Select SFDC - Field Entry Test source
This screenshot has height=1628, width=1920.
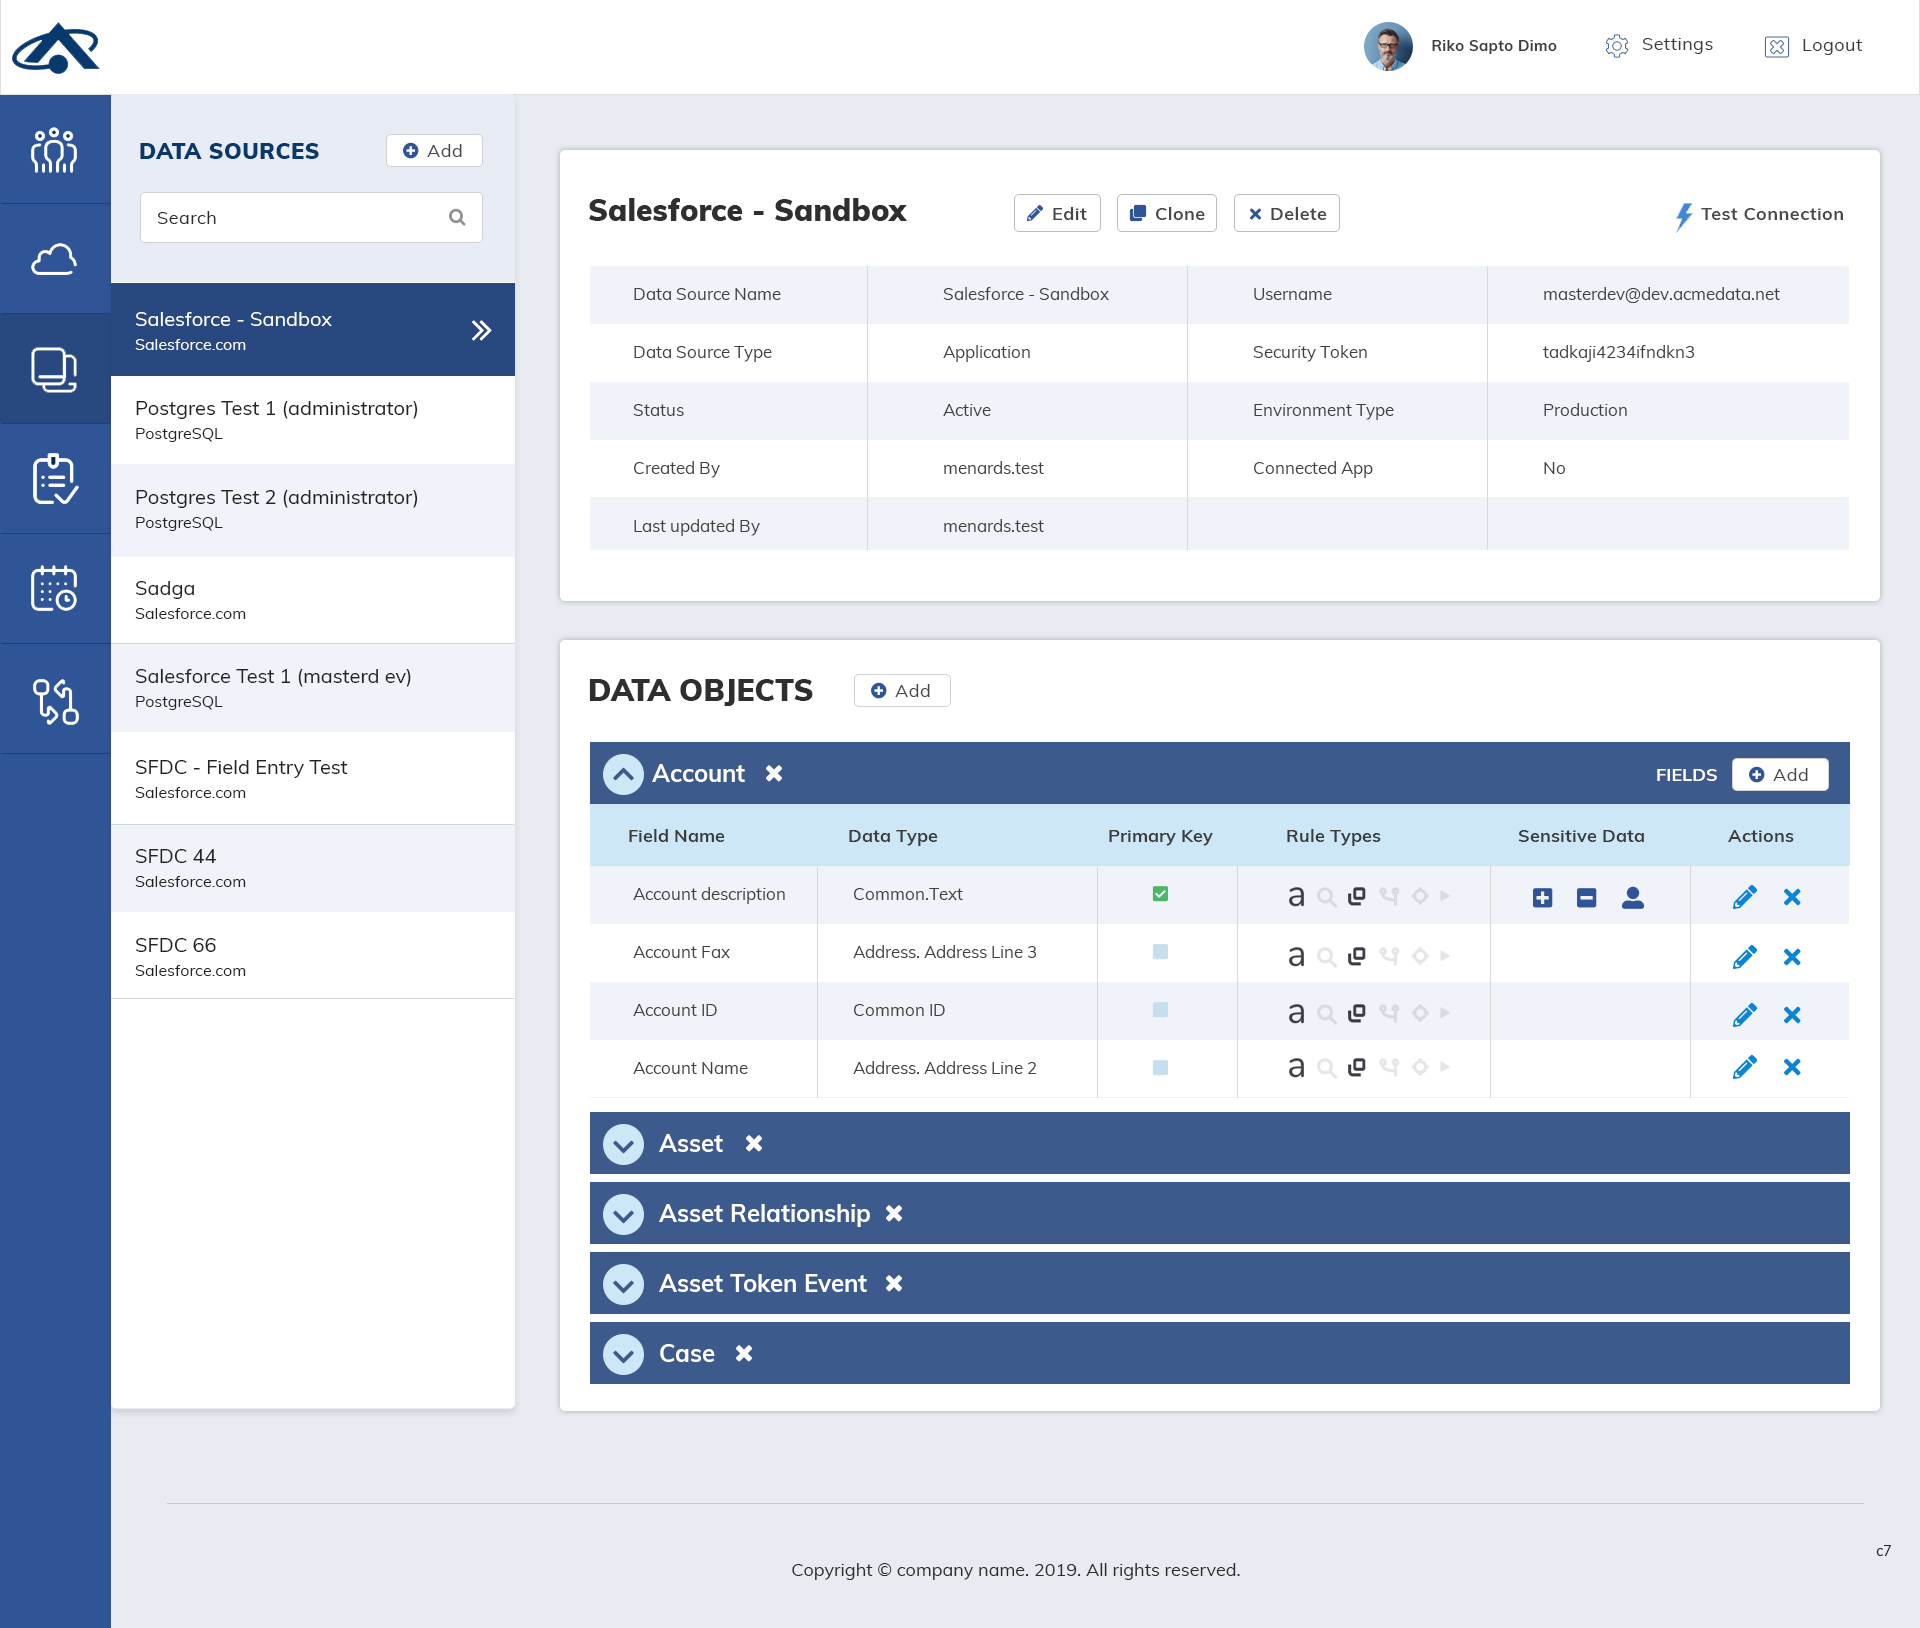(313, 779)
